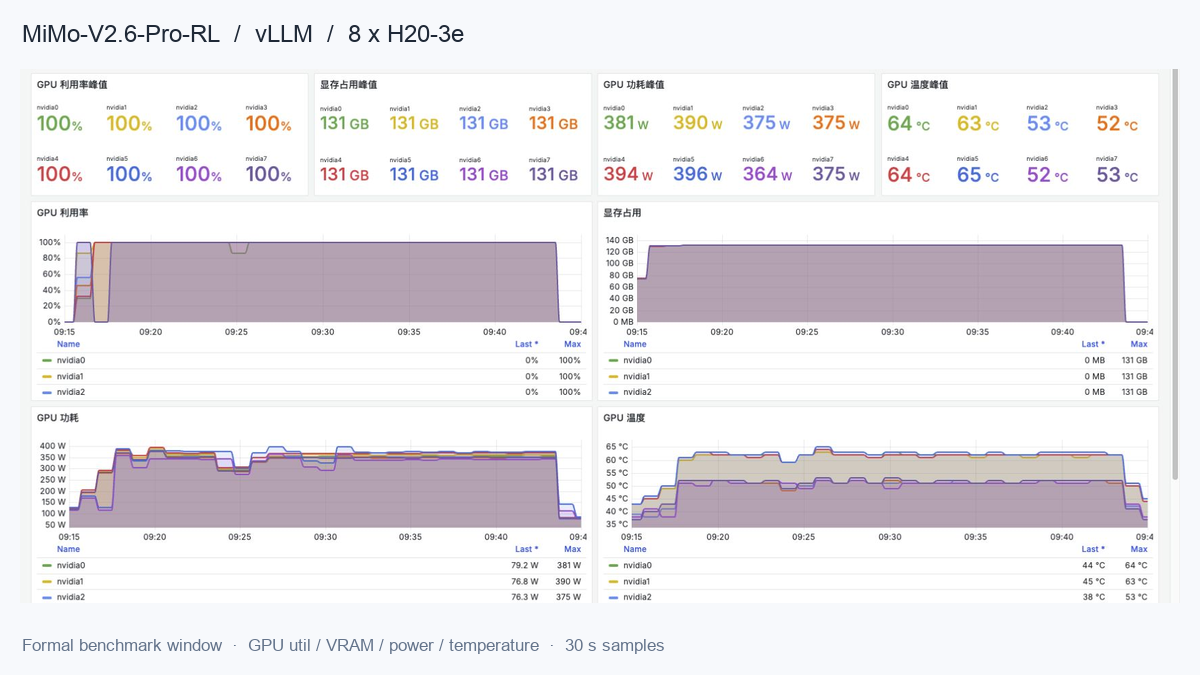1200x675 pixels.
Task: Click the 396 W power peak for nvidia5
Action: [x=697, y=174]
